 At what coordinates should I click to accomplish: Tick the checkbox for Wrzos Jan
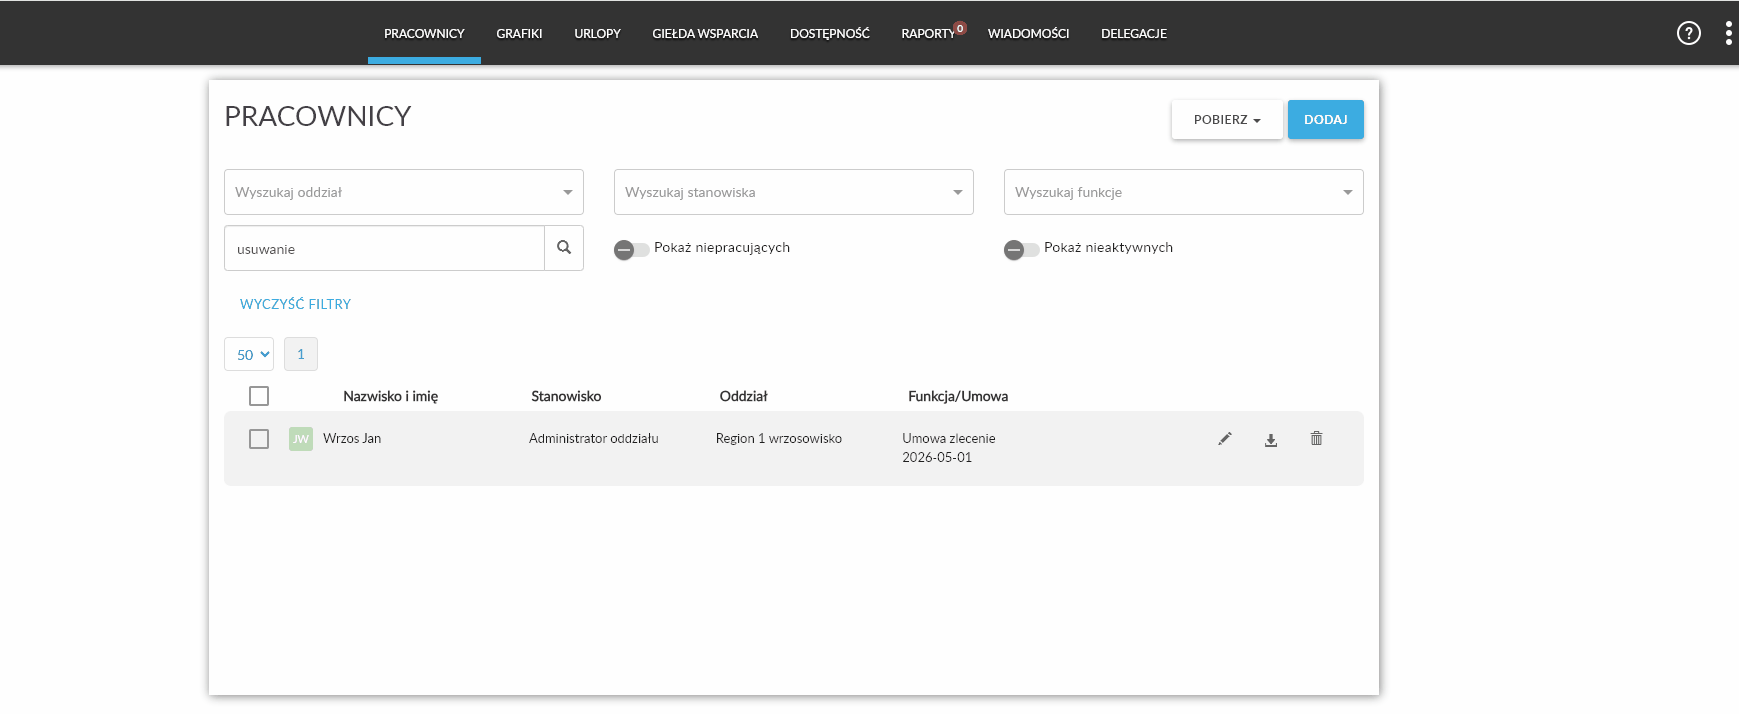click(259, 439)
